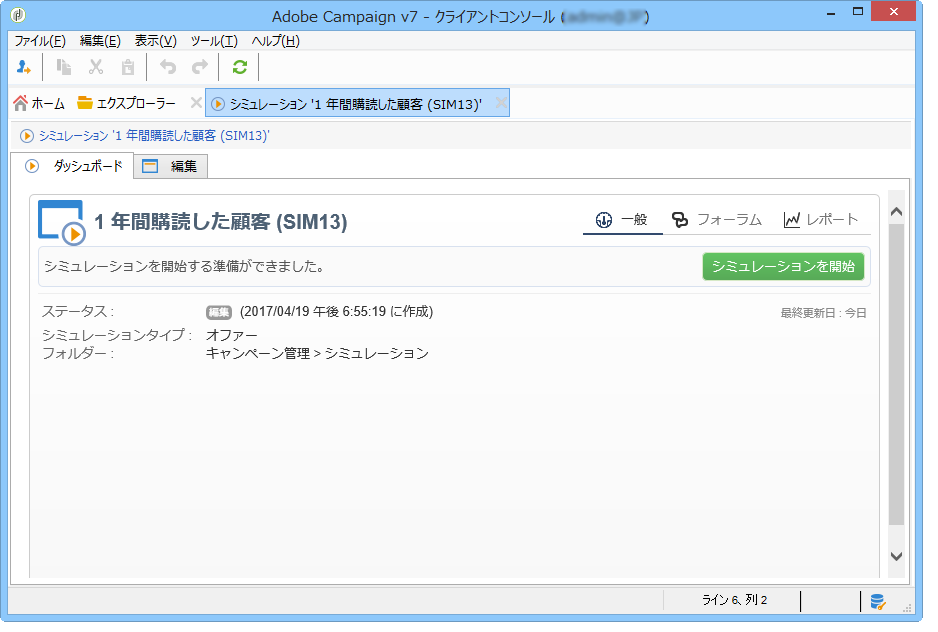Open the レポート section

(x=821, y=220)
